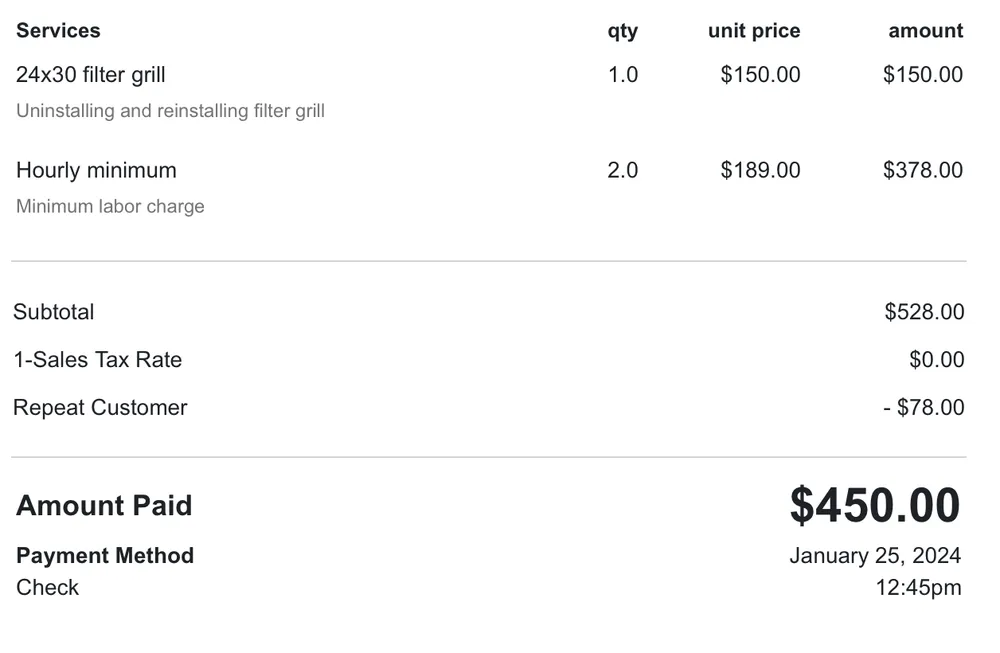Click the Services column header
1000x653 pixels.
point(58,31)
